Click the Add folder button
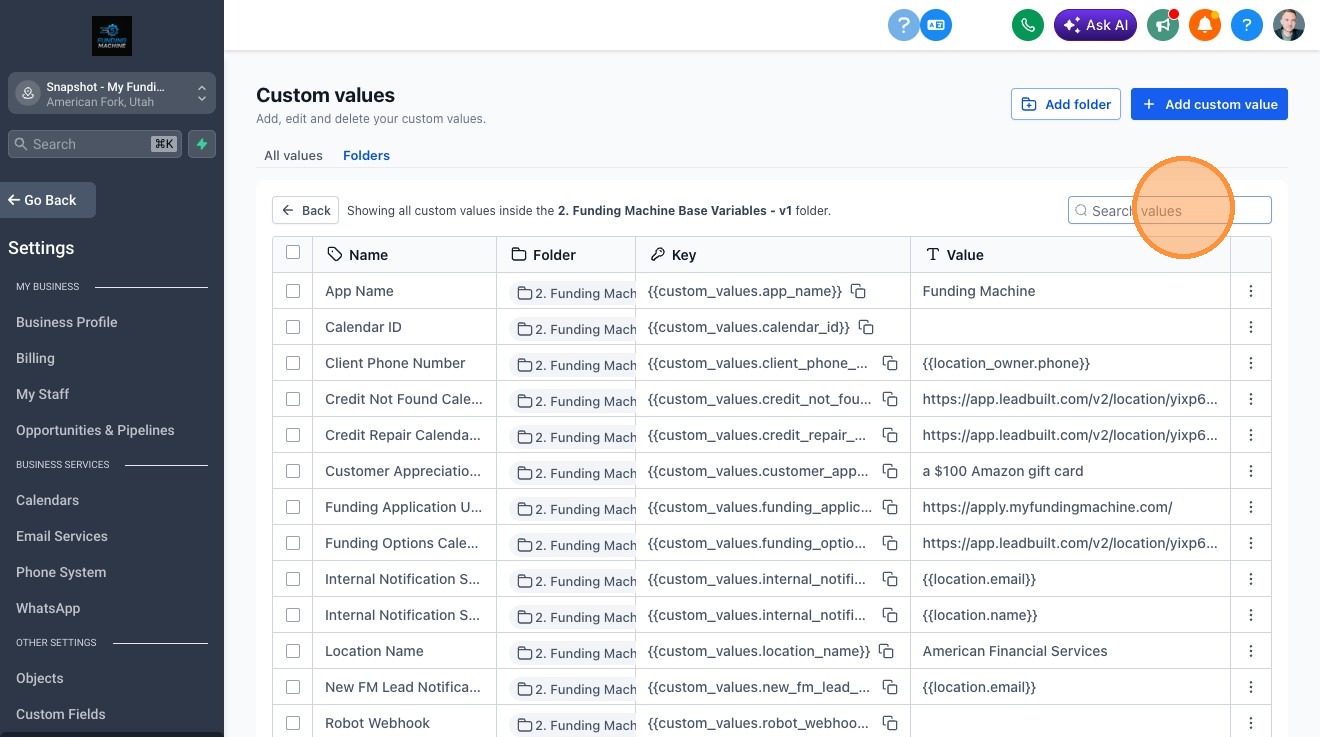1320x737 pixels. (x=1066, y=104)
